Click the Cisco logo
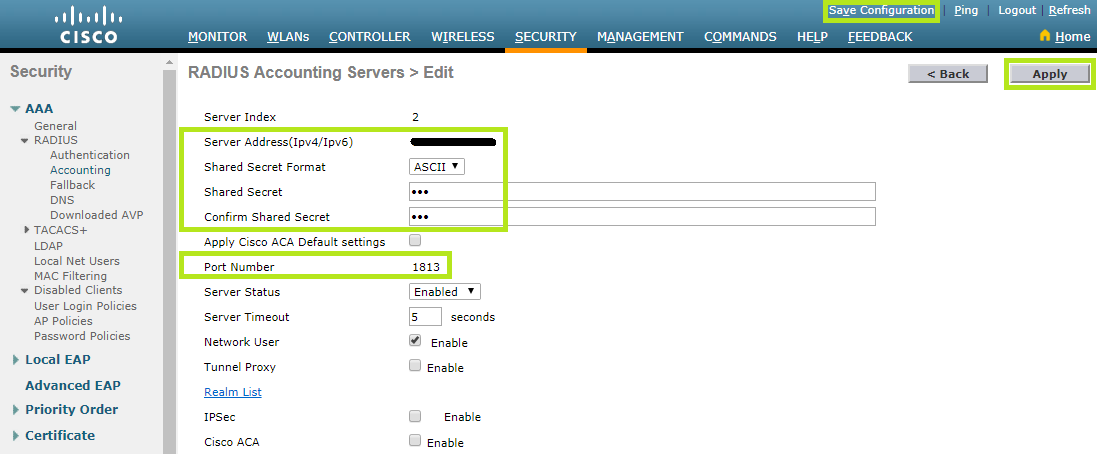The image size is (1097, 454). coord(88,25)
